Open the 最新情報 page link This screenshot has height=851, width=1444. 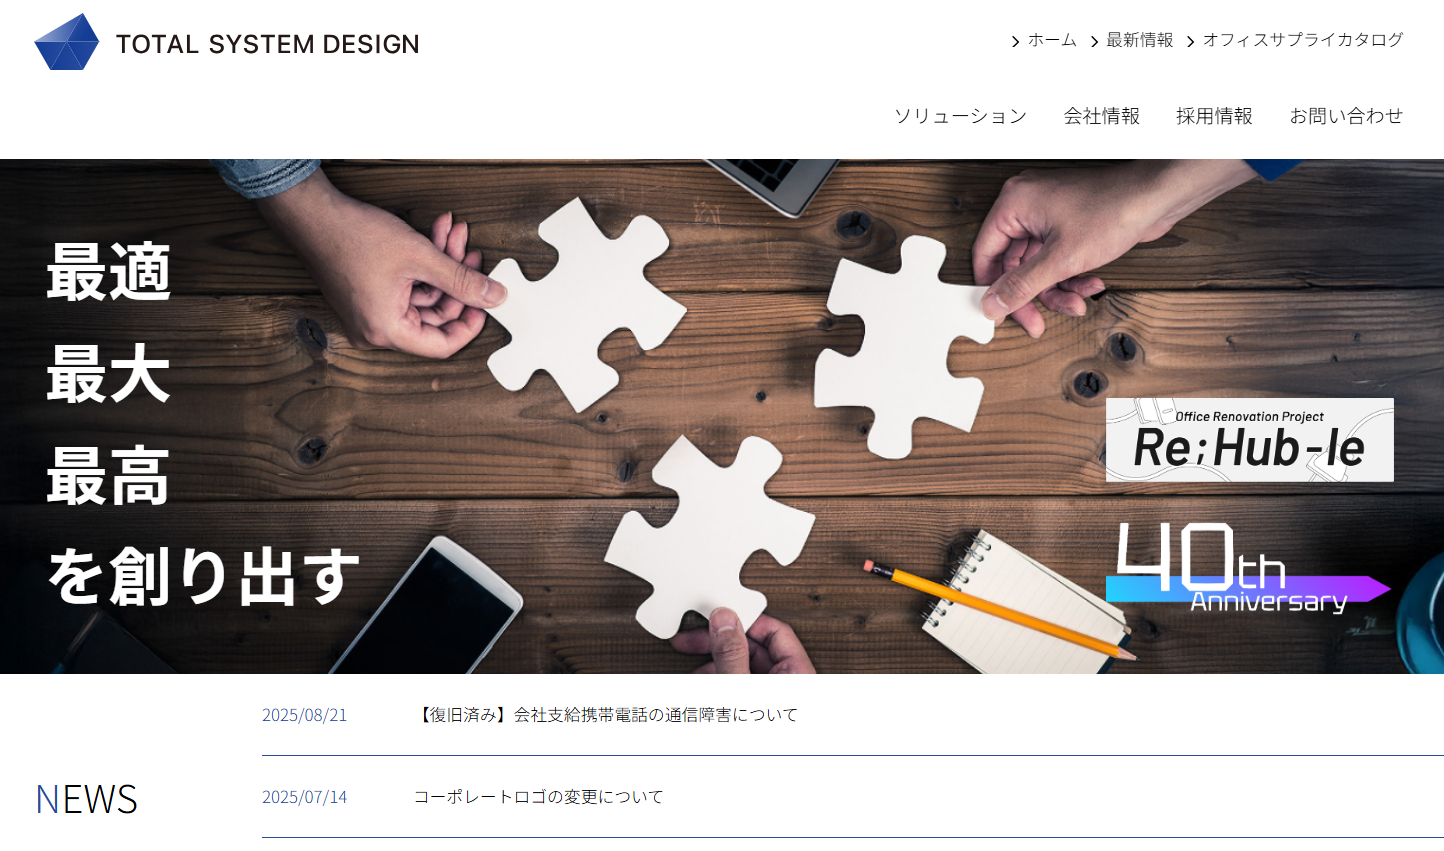click(1140, 40)
